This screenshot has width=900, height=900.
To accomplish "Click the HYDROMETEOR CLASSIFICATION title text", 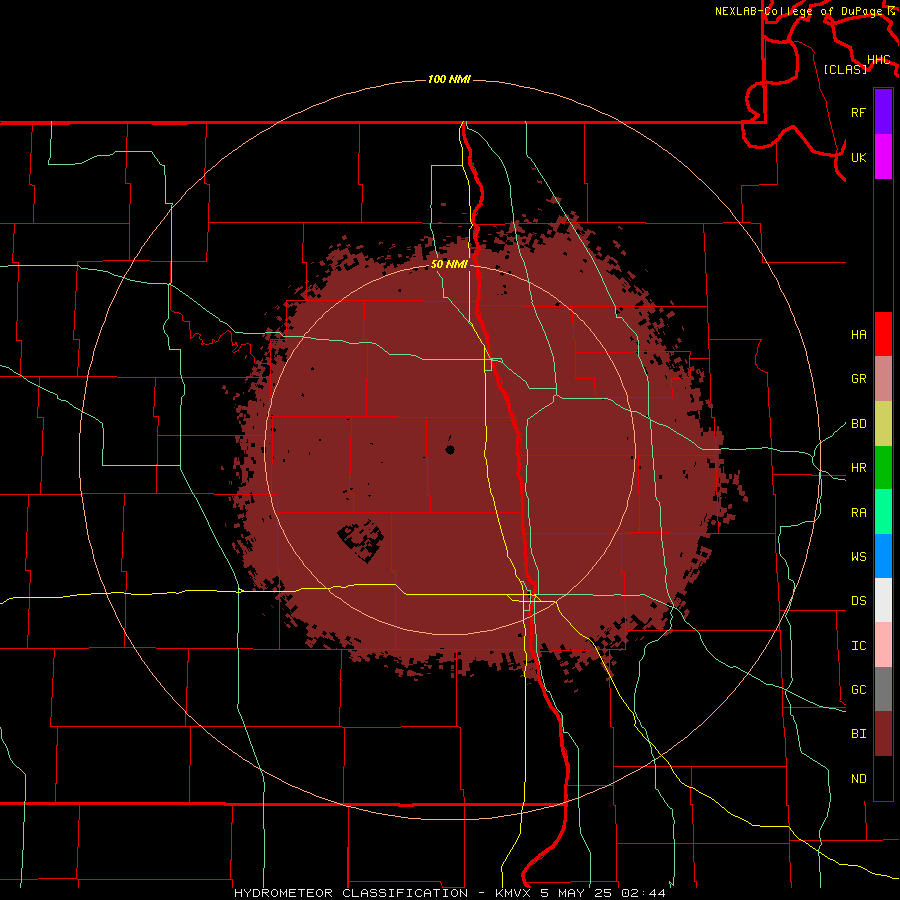I will tap(351, 893).
